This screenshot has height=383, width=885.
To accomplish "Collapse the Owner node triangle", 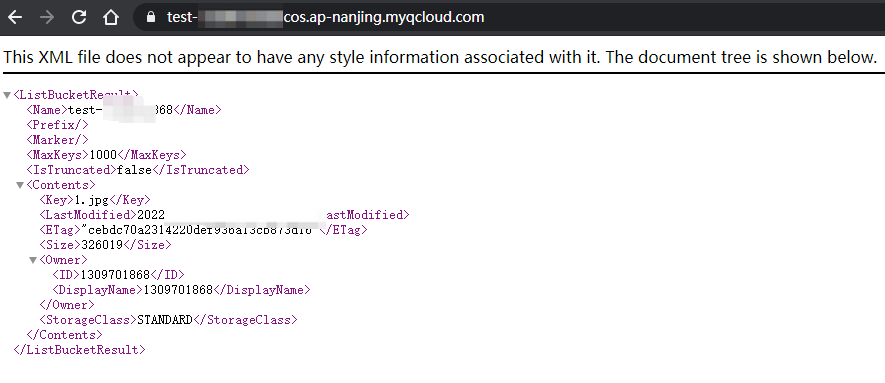I will [33, 260].
